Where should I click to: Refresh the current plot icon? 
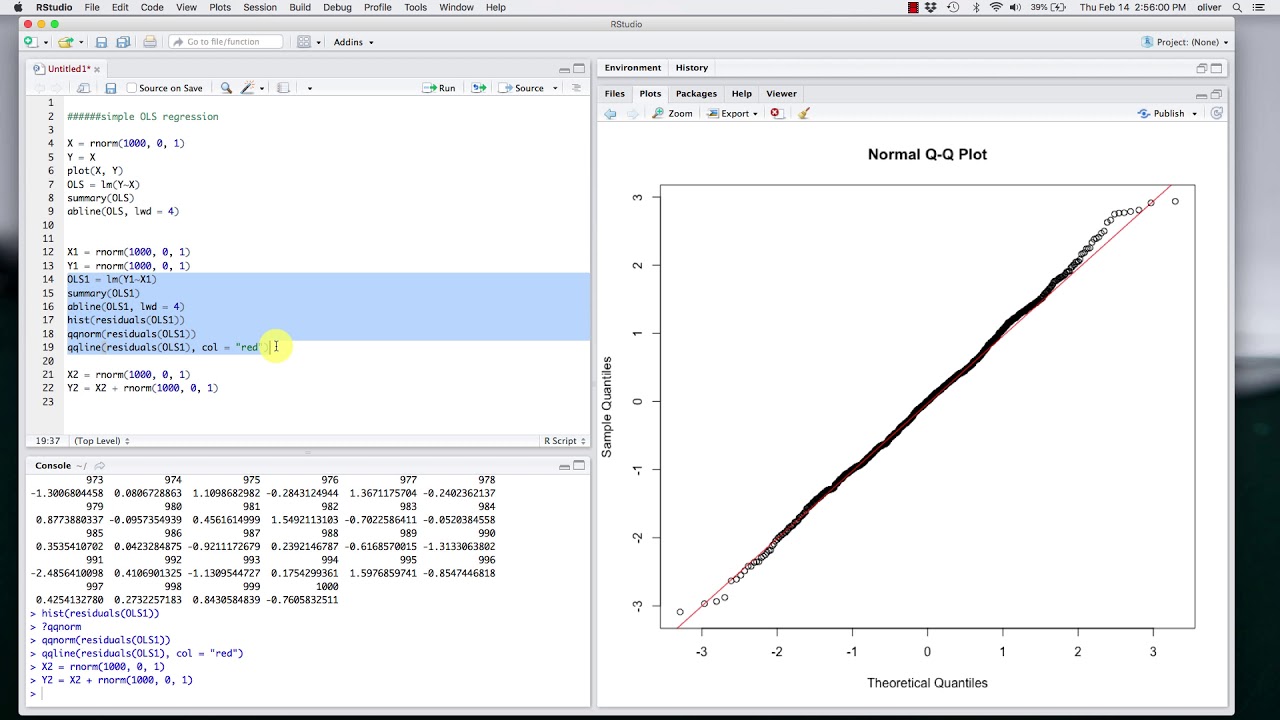coord(1216,114)
